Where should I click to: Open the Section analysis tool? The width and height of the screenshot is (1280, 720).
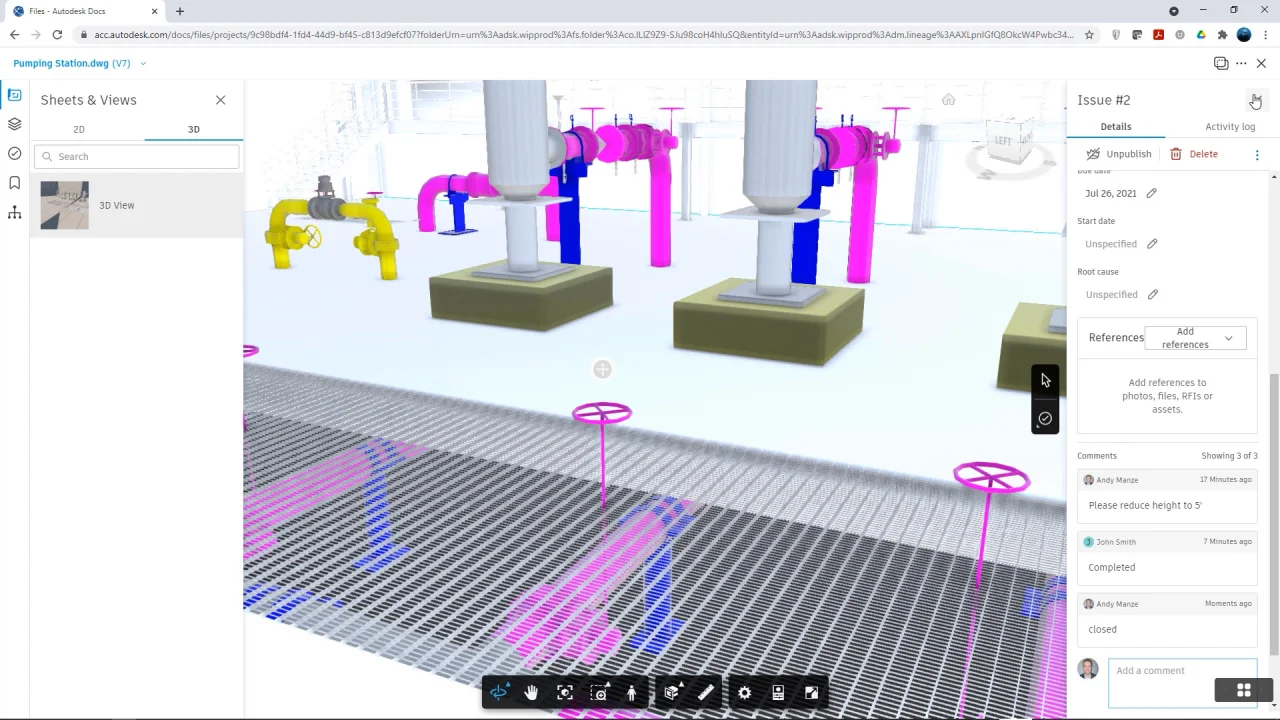pos(672,692)
